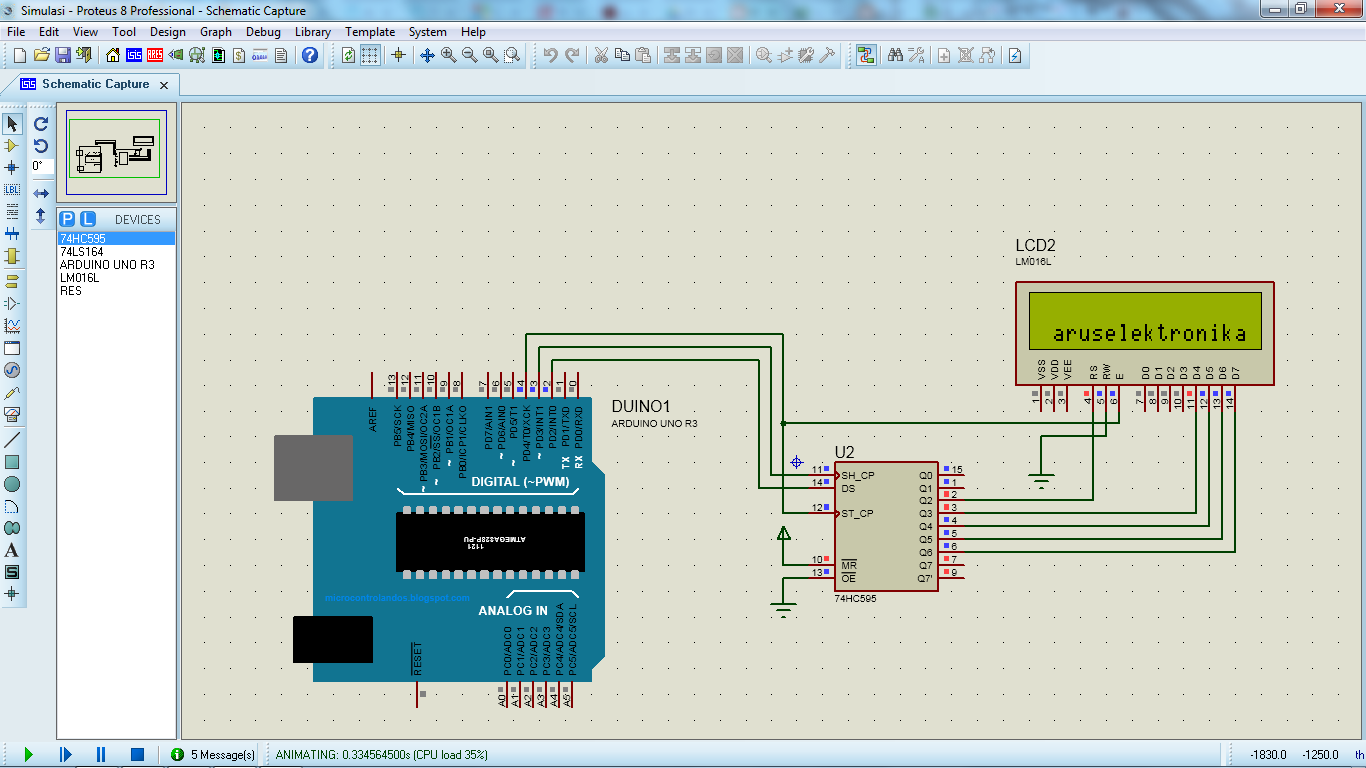Flip vertically with the Y-mirror arrow

pos(41,215)
